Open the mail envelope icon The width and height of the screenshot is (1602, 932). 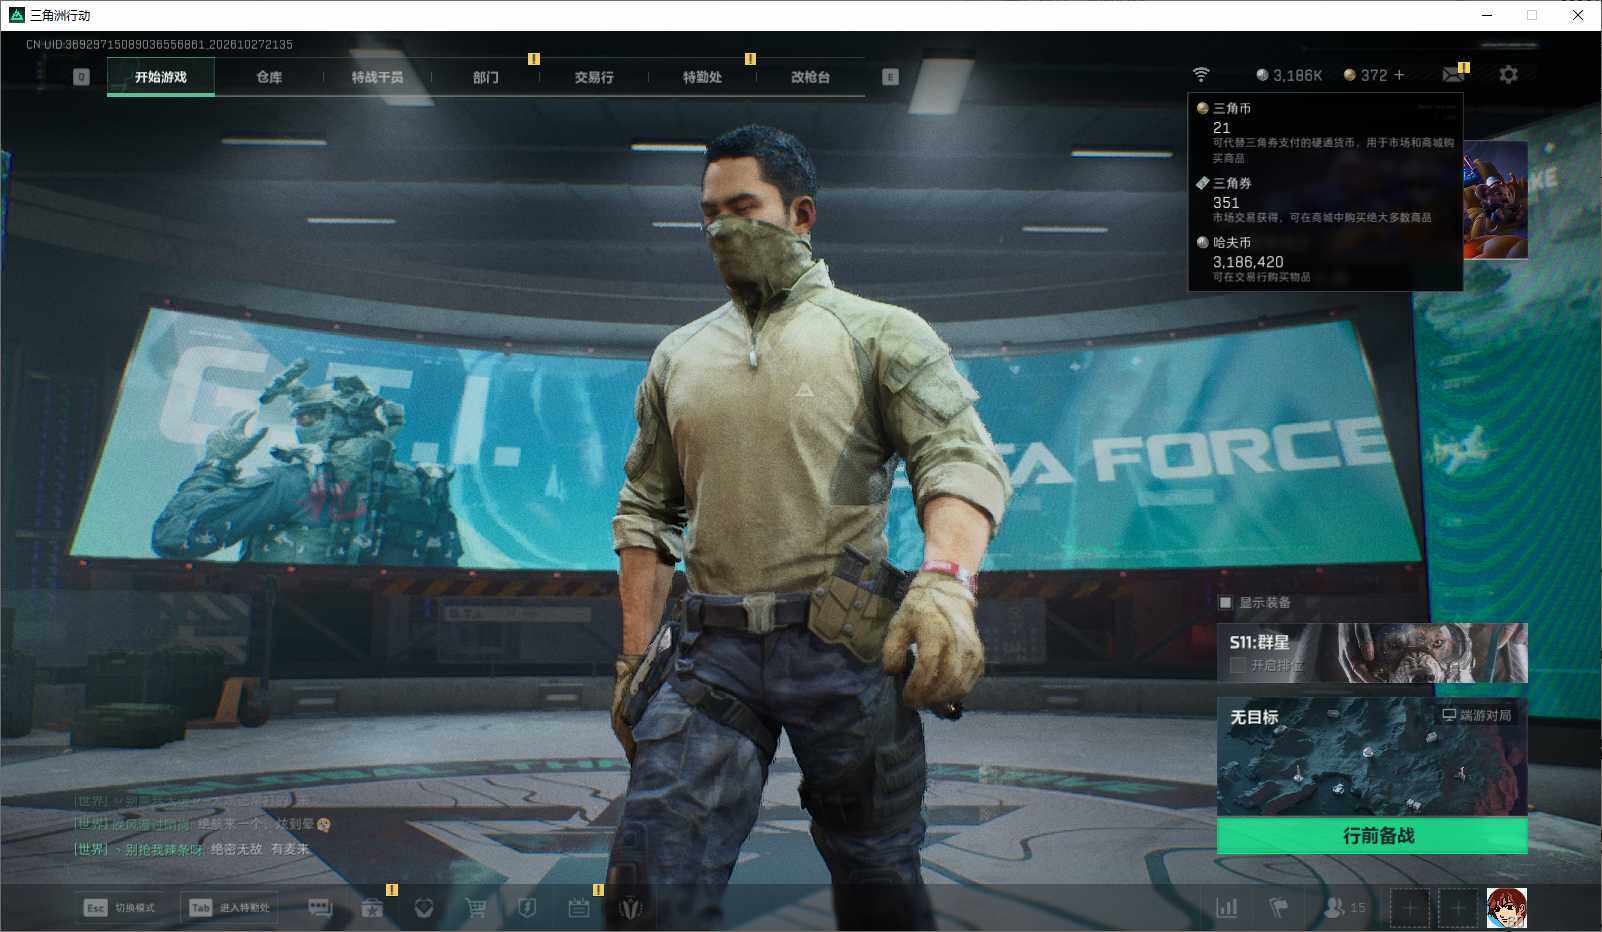coord(1454,75)
